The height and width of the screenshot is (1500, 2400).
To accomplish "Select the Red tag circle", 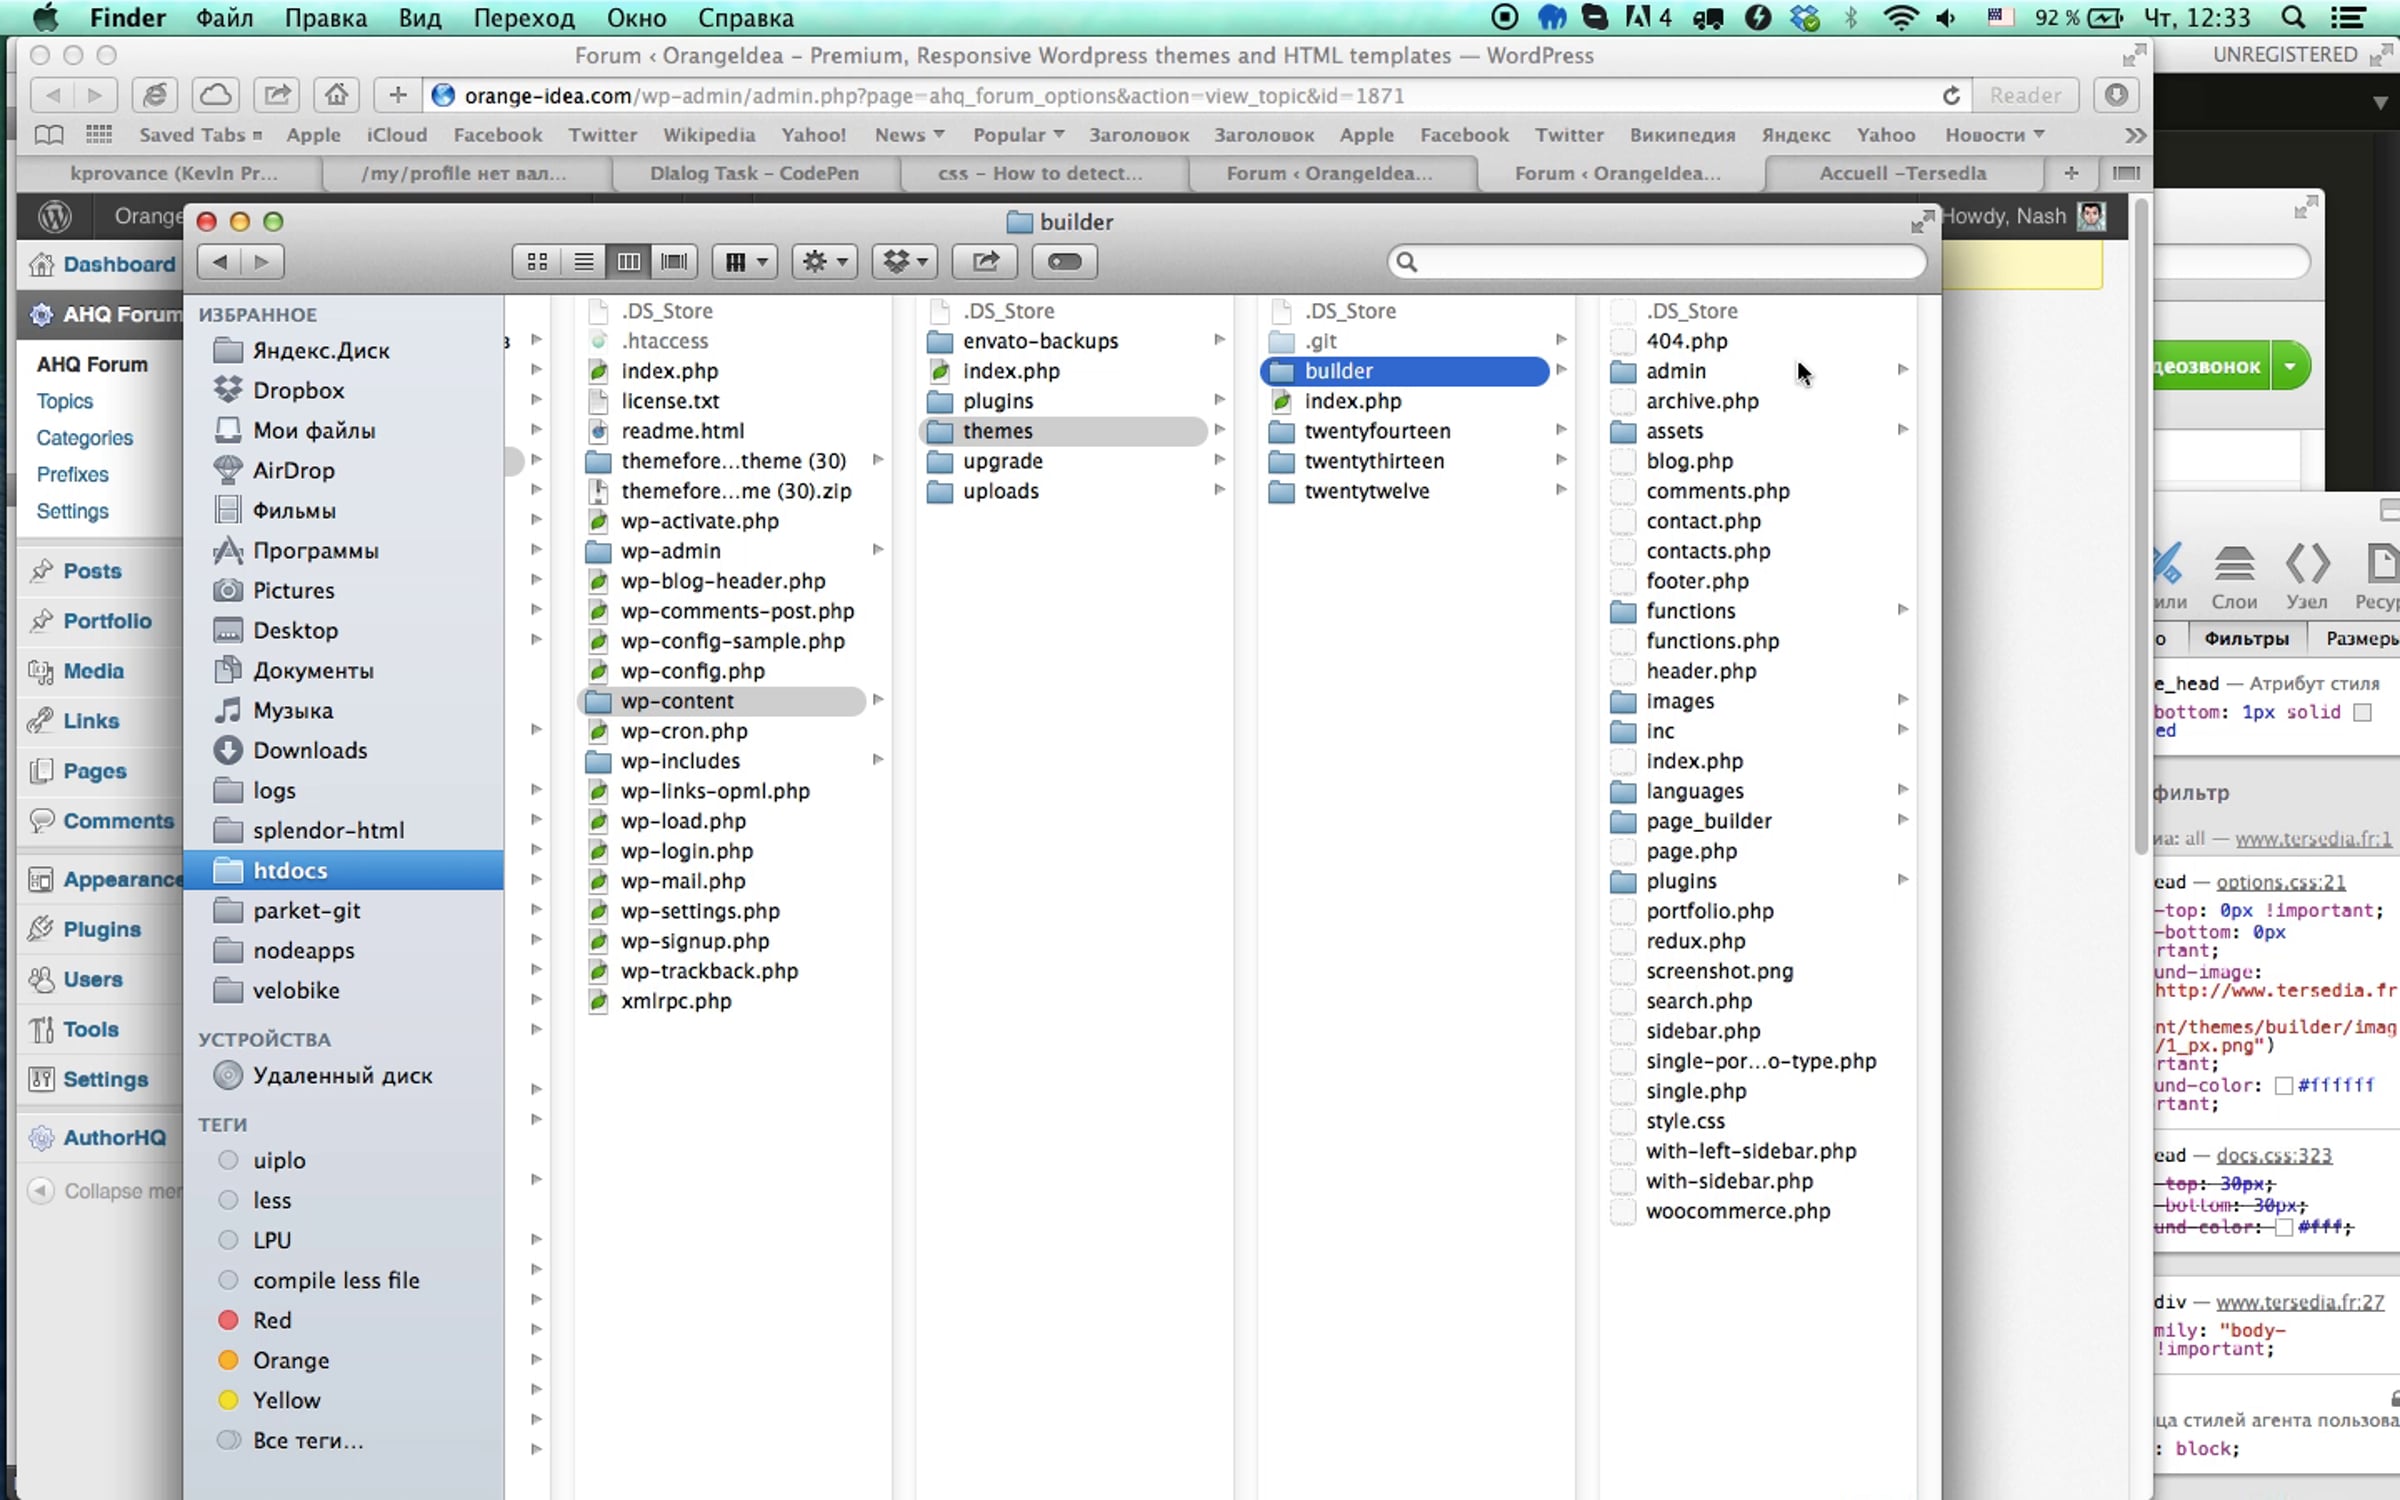I will [x=228, y=1320].
